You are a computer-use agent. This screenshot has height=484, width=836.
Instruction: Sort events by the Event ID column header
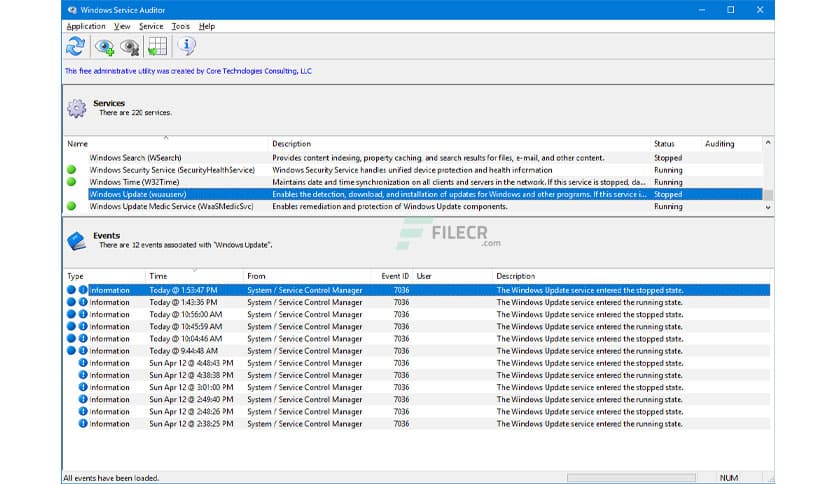pos(392,276)
